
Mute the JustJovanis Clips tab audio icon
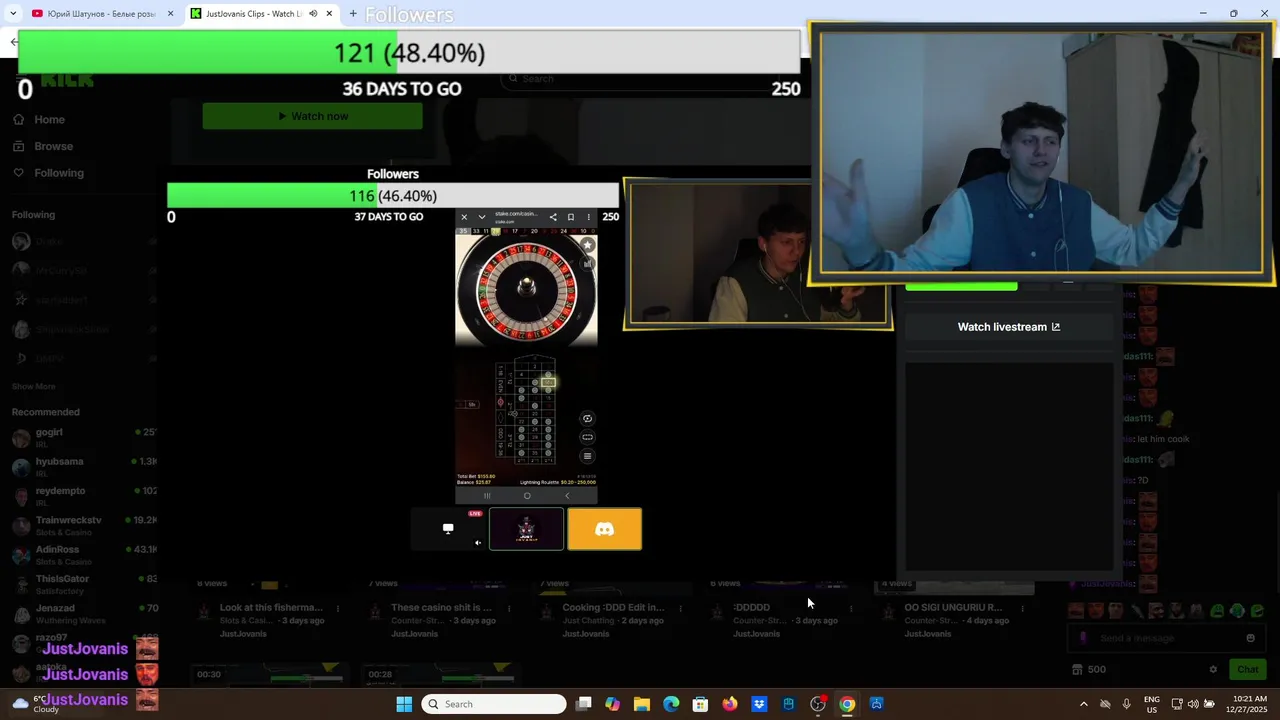click(x=313, y=14)
